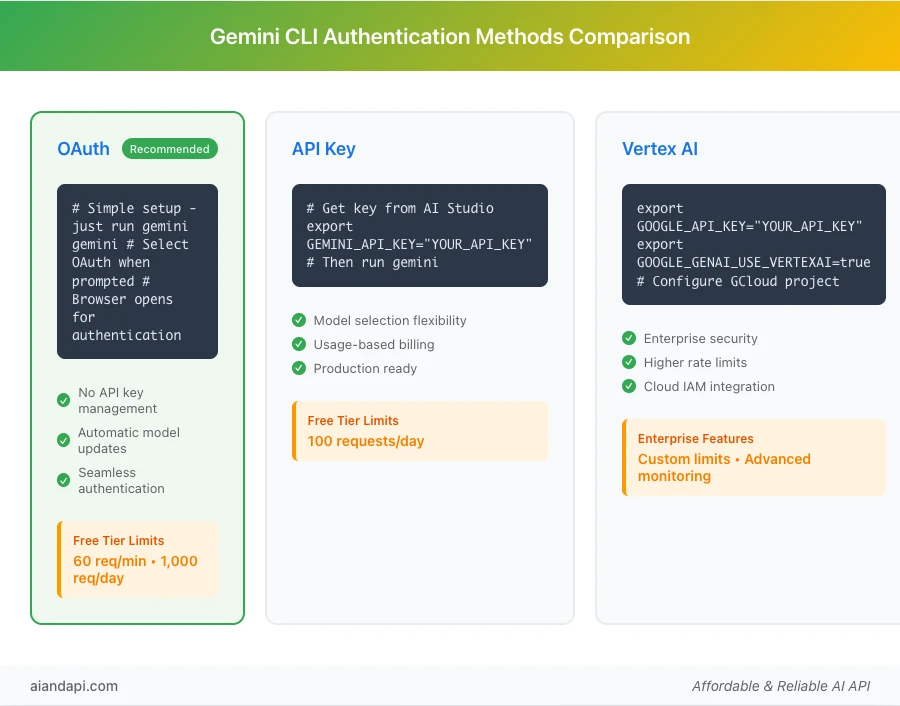Click the check icon next to Usage-based billing
The image size is (900, 706).
click(x=299, y=344)
